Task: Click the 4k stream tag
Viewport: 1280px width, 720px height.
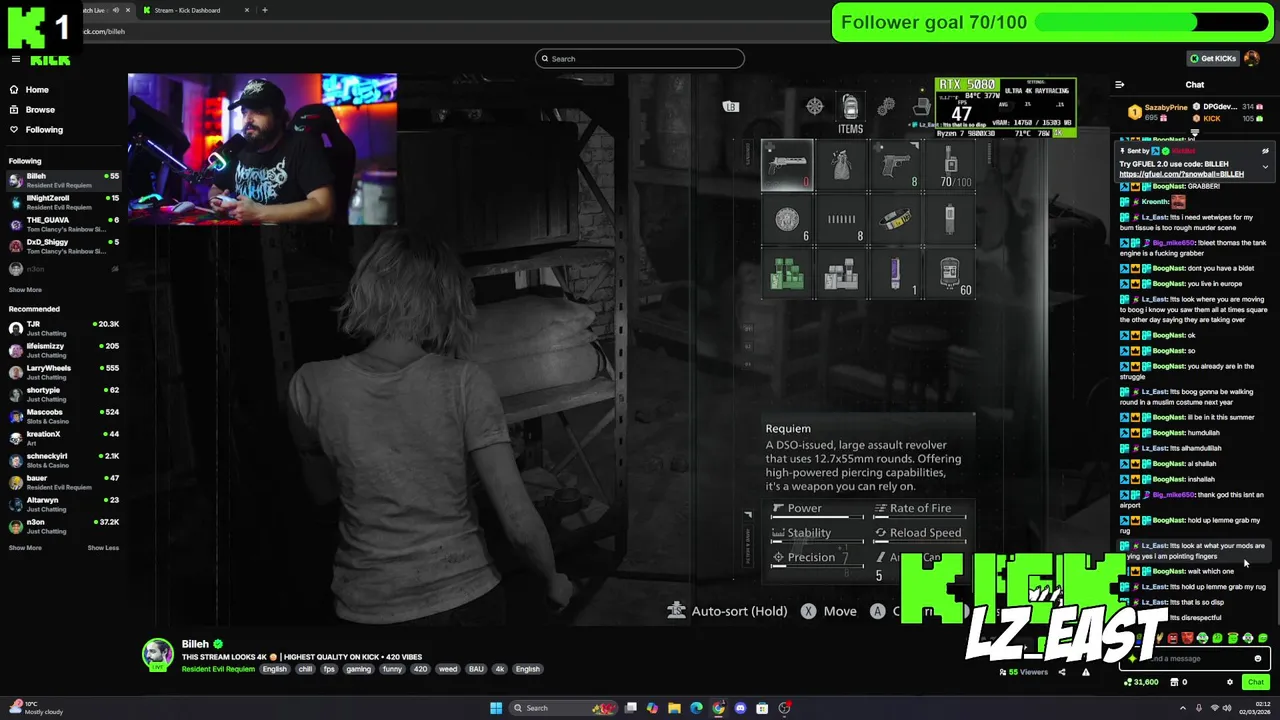Action: (x=499, y=669)
